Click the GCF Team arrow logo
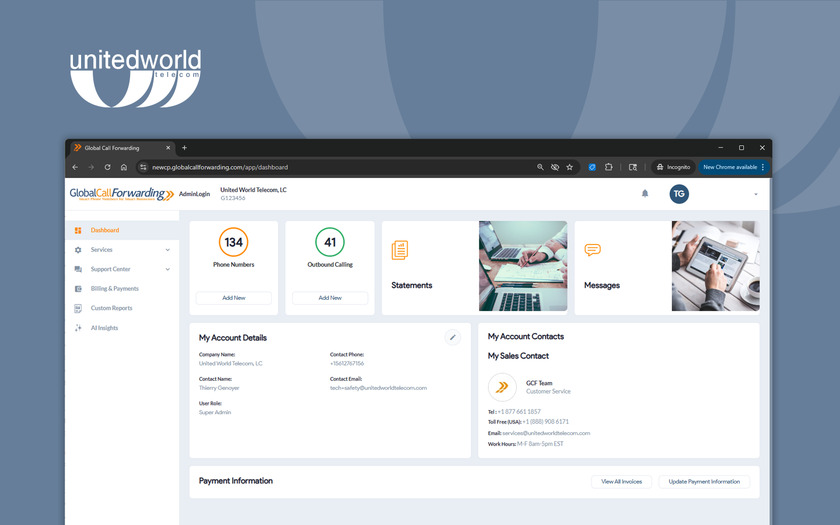 click(x=502, y=387)
